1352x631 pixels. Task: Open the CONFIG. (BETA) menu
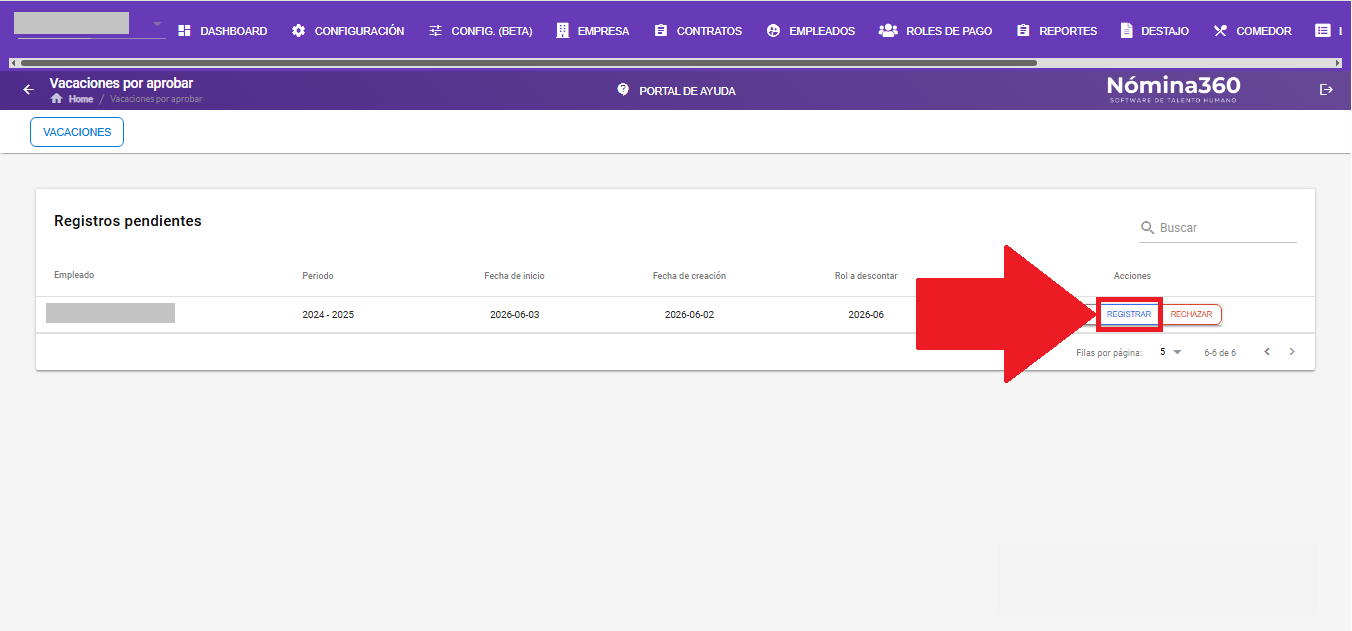481,31
